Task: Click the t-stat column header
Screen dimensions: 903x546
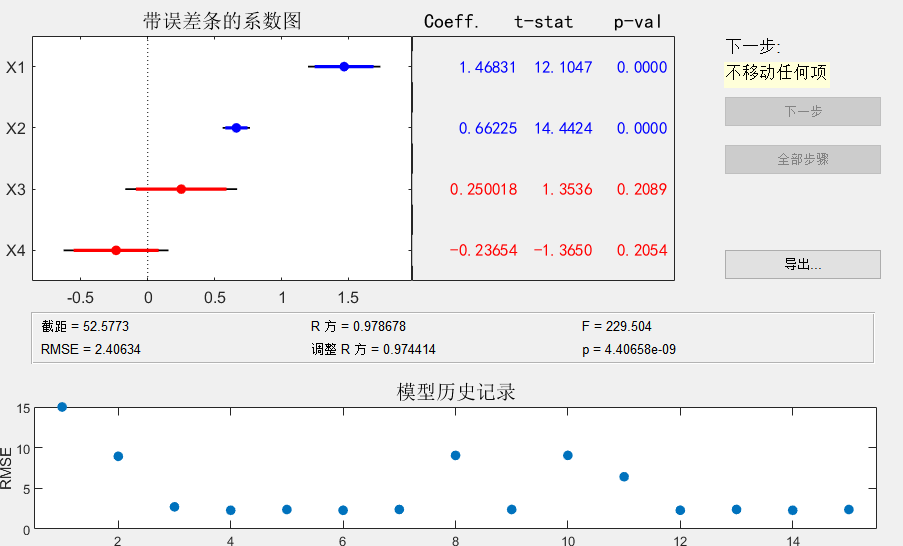Action: coord(544,22)
